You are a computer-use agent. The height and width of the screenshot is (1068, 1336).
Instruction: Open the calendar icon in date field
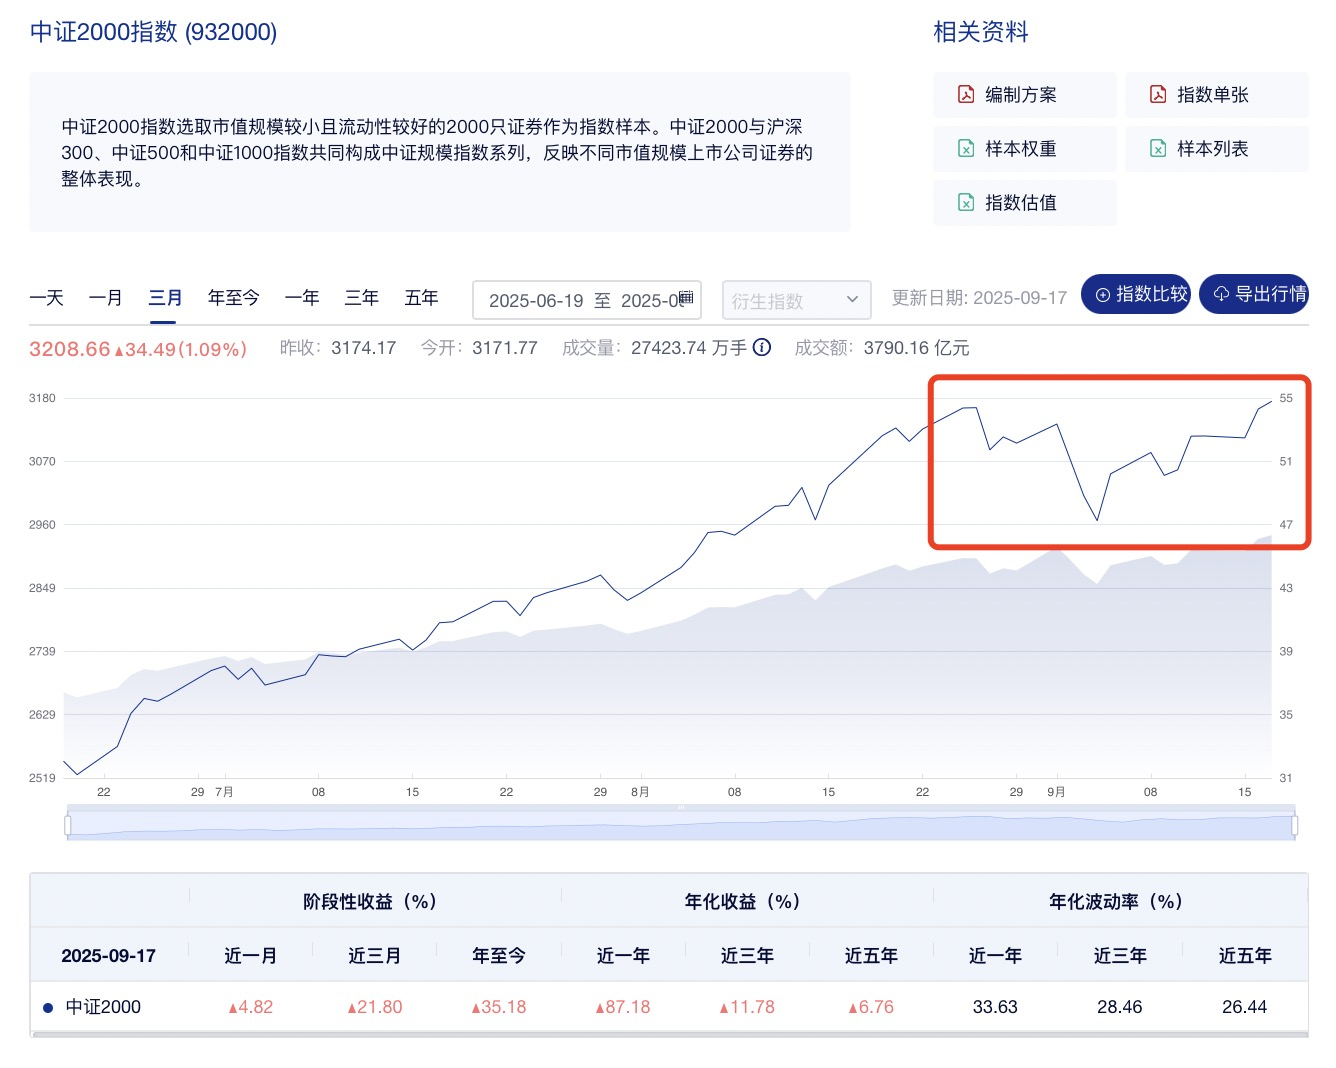686,298
